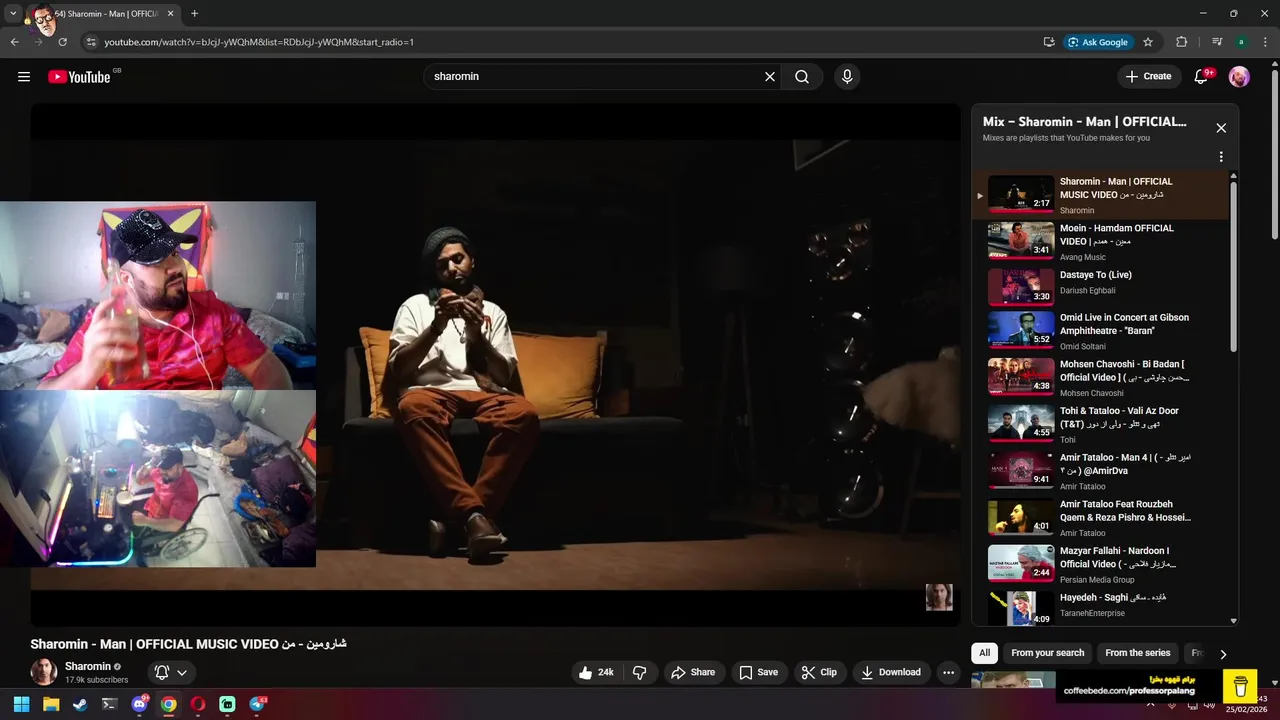
Task: Click the coffeebede.com/professorpalang link
Action: coord(1129,691)
